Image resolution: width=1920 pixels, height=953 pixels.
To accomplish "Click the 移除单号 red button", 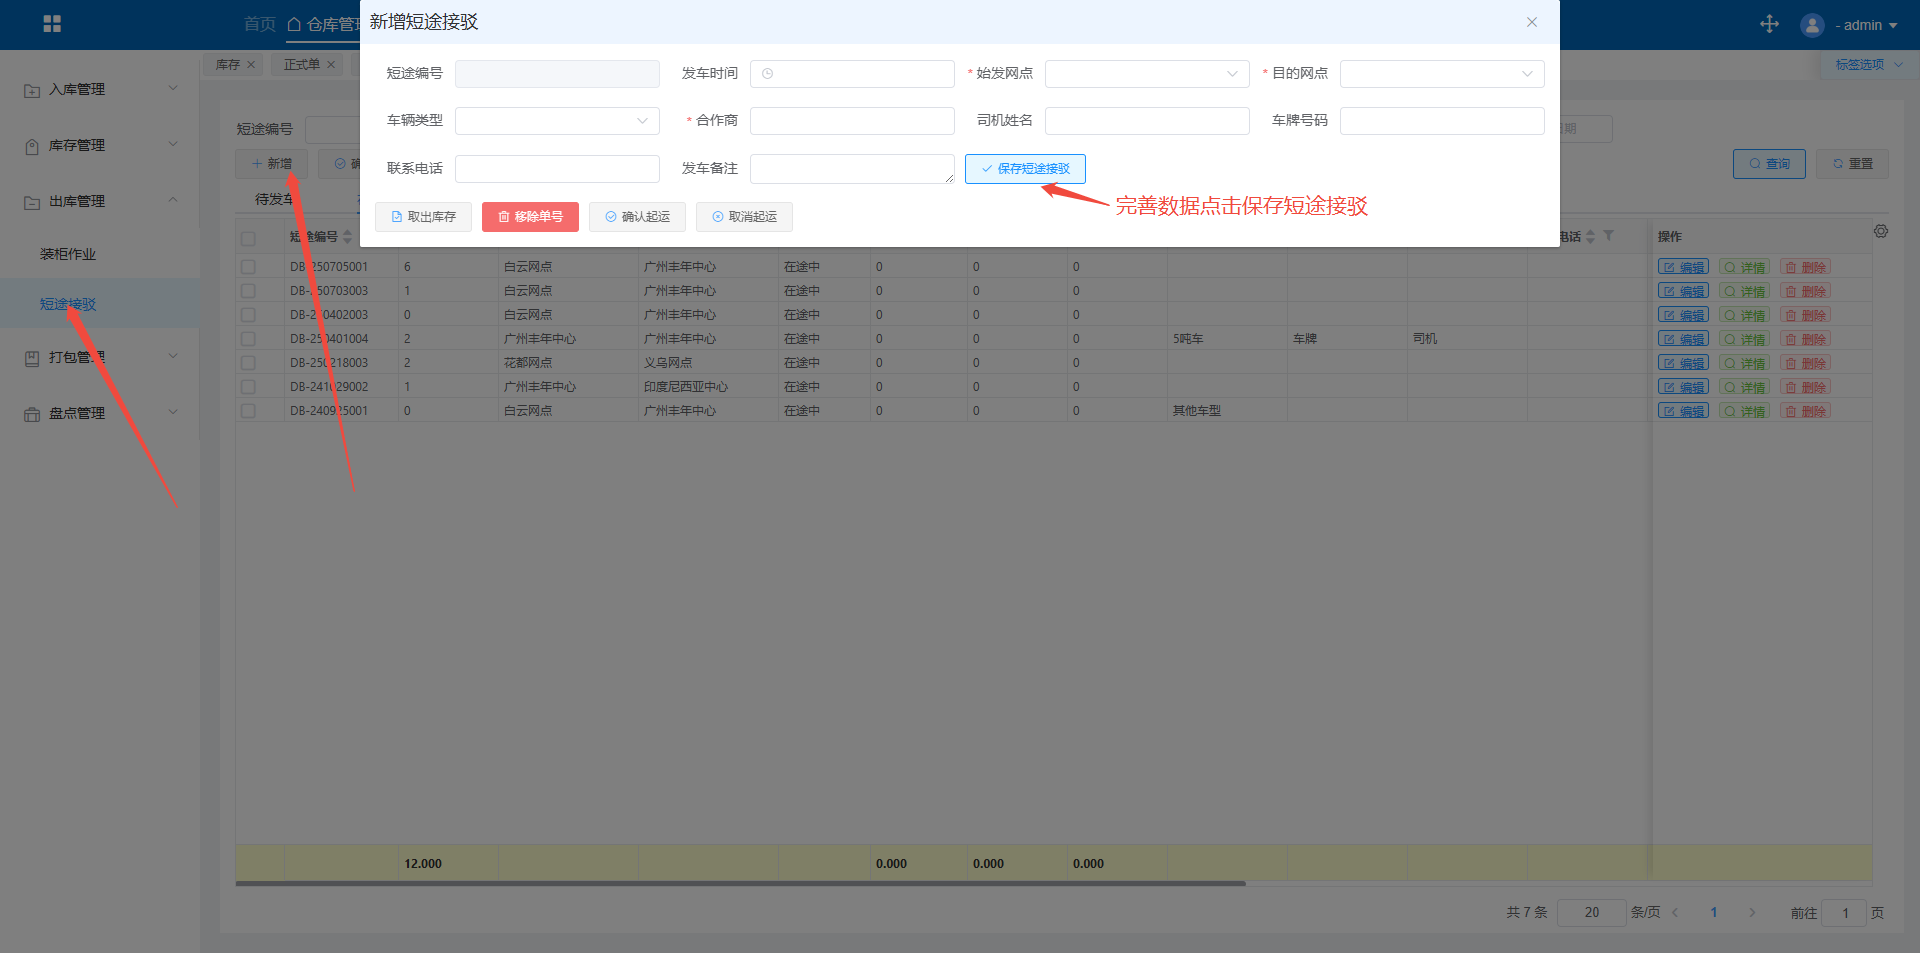I will pyautogui.click(x=530, y=217).
